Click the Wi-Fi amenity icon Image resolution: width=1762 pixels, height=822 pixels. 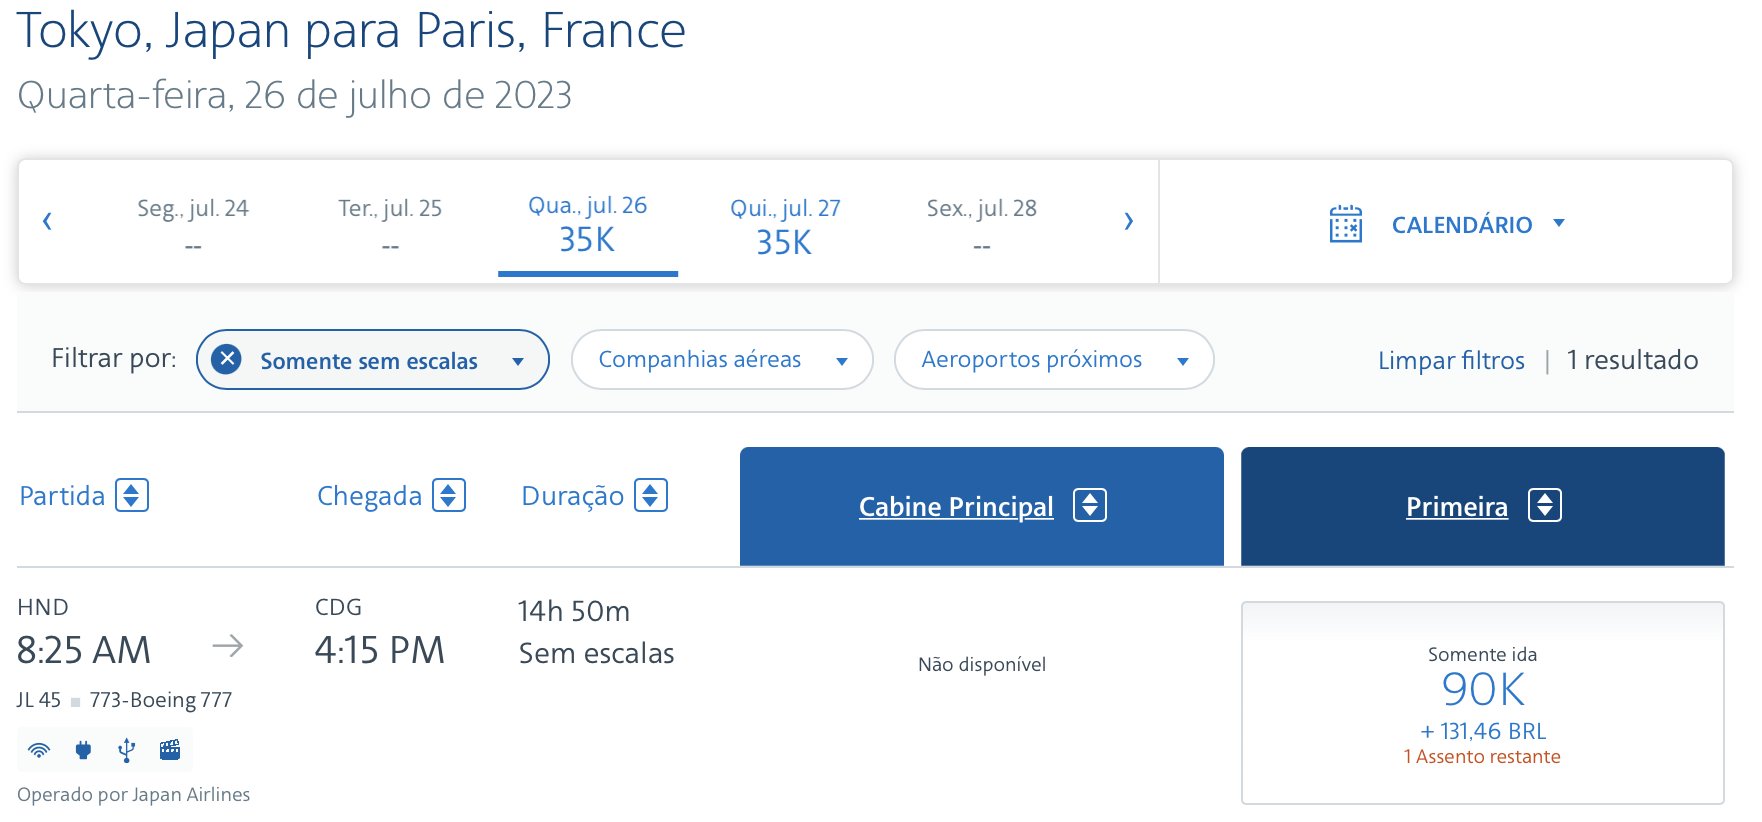(39, 750)
